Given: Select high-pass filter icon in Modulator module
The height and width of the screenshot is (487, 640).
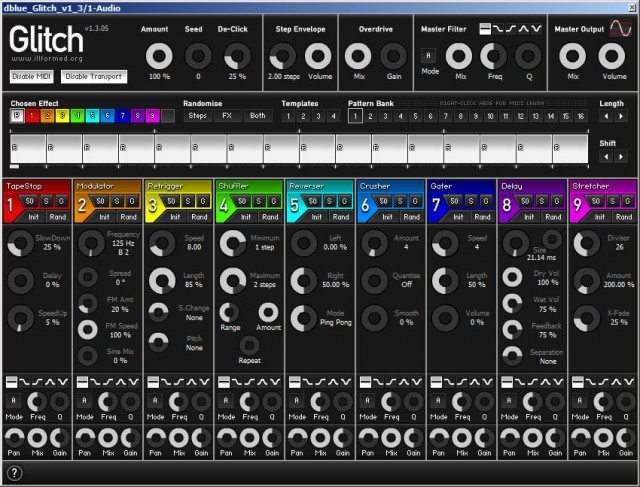Looking at the screenshot, I should click(x=108, y=382).
